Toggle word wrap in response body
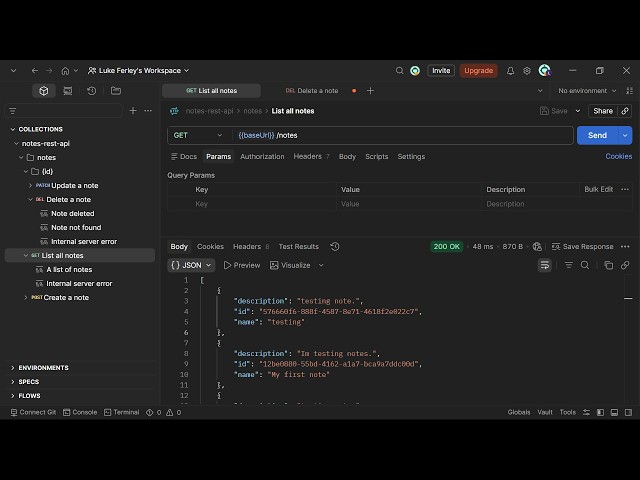 tap(544, 265)
